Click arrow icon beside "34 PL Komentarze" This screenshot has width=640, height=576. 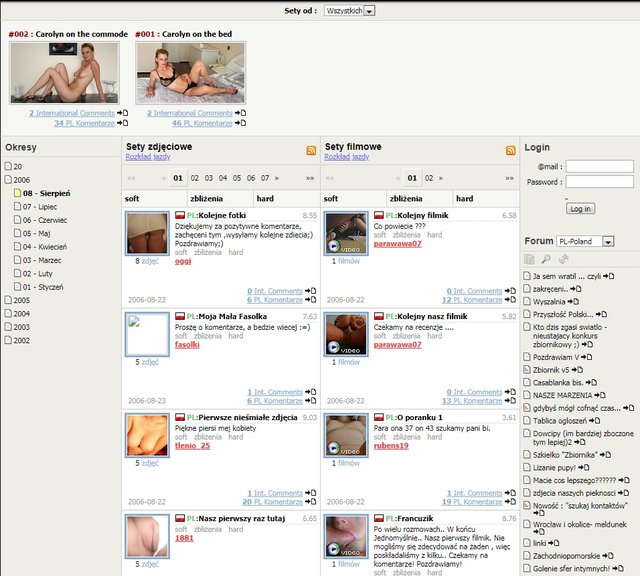(123, 123)
